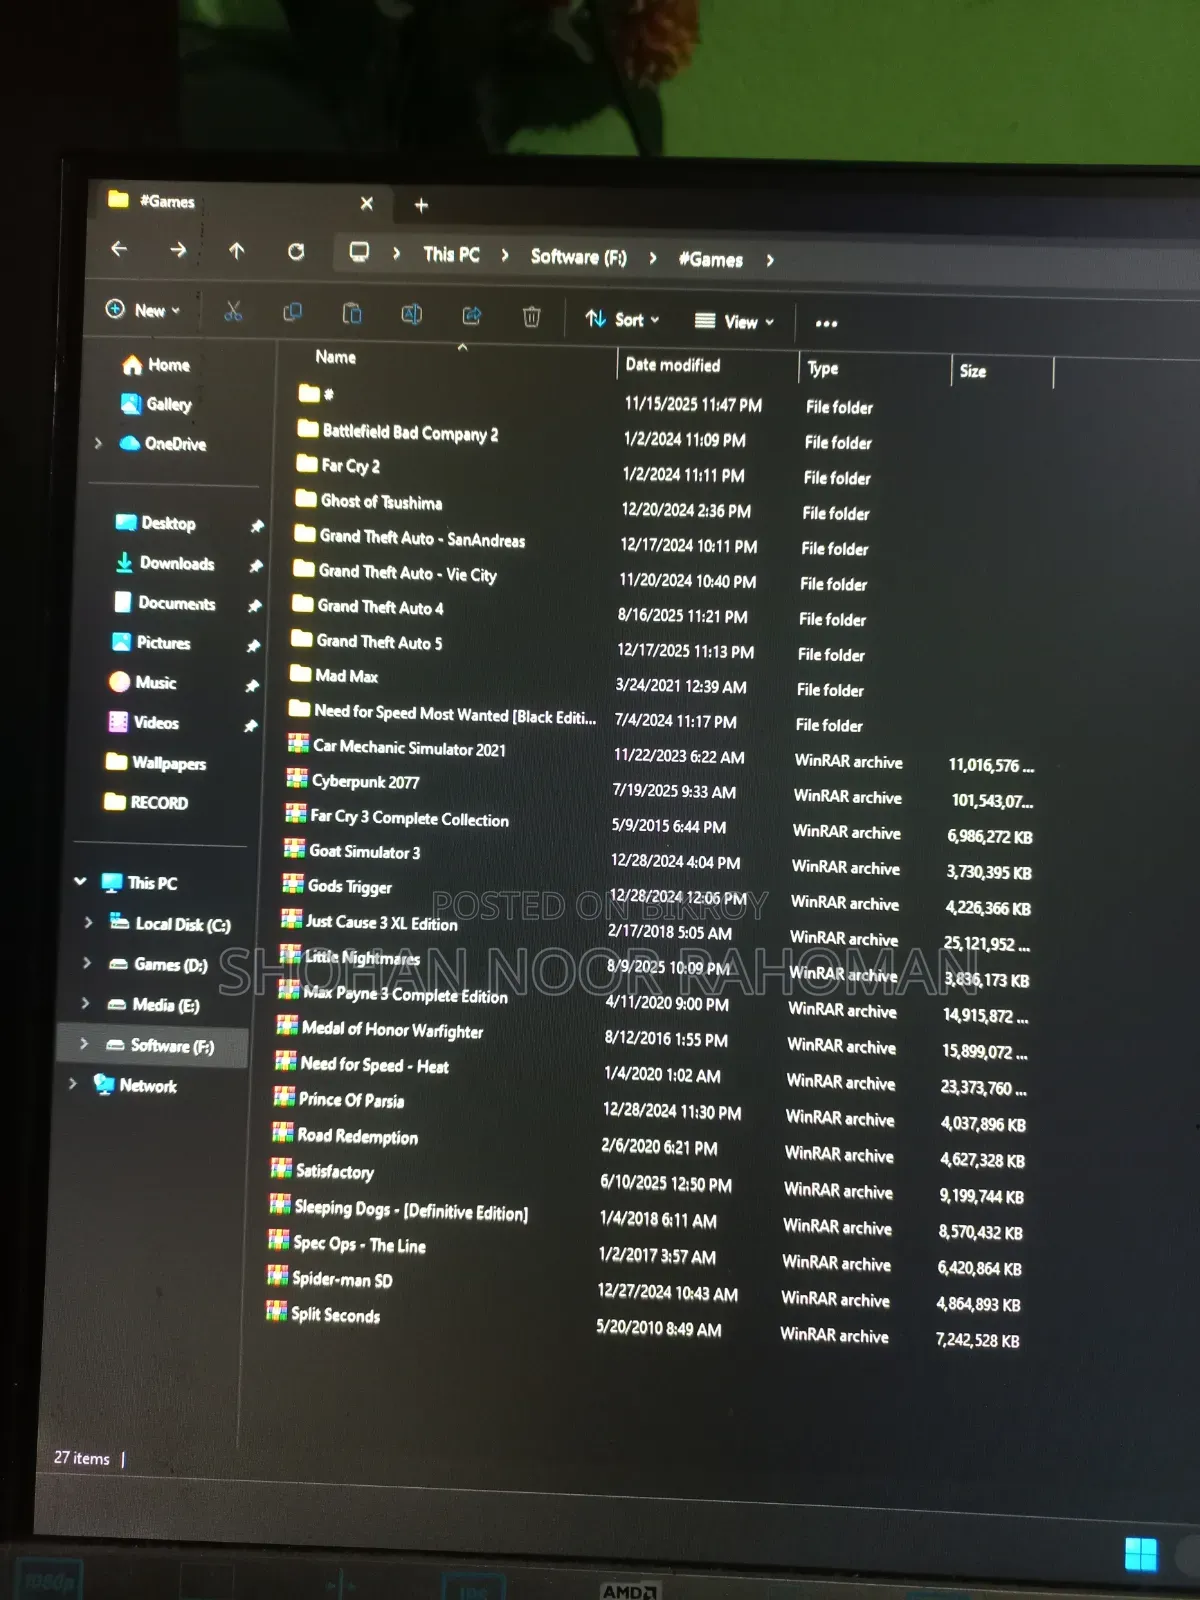Screen dimensions: 1200x1600
Task: Select Car Mechanic Simulator 2021 archive
Action: tap(397, 747)
